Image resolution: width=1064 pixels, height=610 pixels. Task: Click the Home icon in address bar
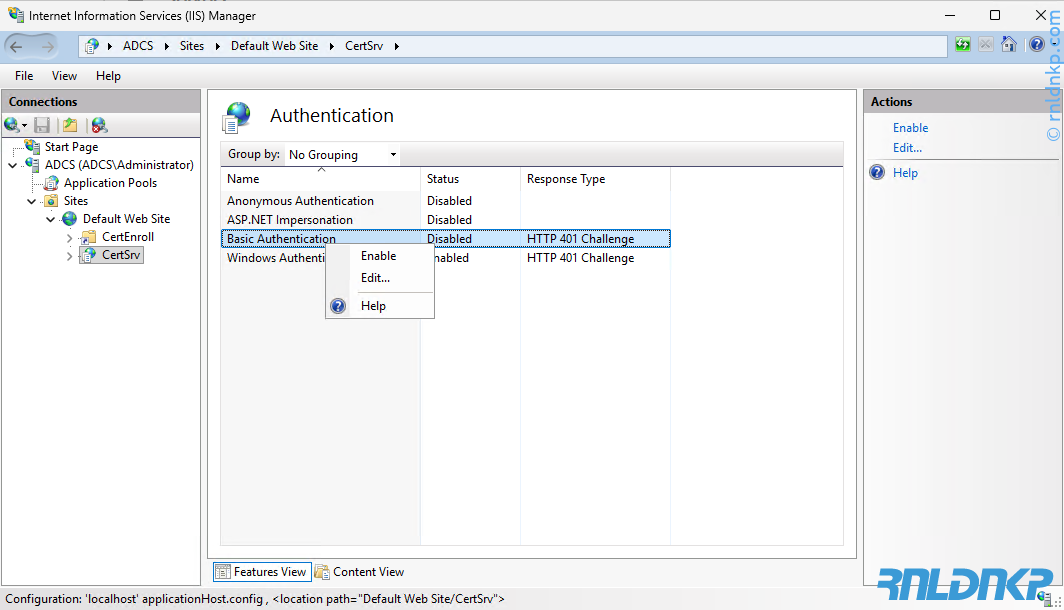pyautogui.click(x=1009, y=45)
